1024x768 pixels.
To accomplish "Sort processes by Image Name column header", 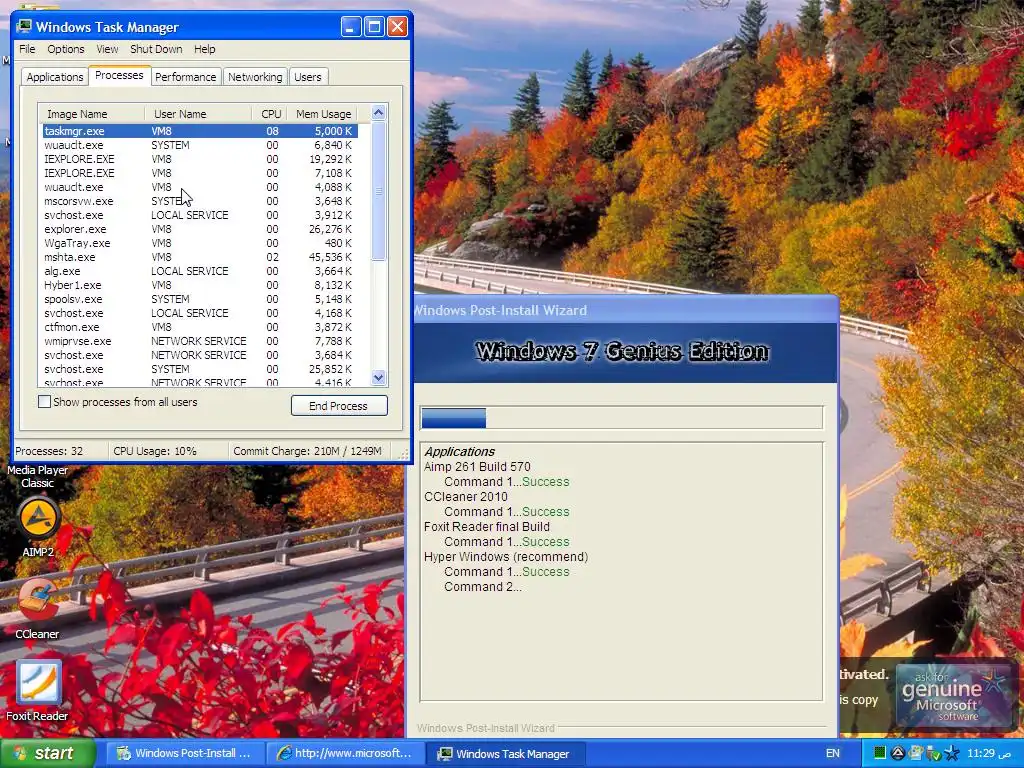I will (x=91, y=114).
